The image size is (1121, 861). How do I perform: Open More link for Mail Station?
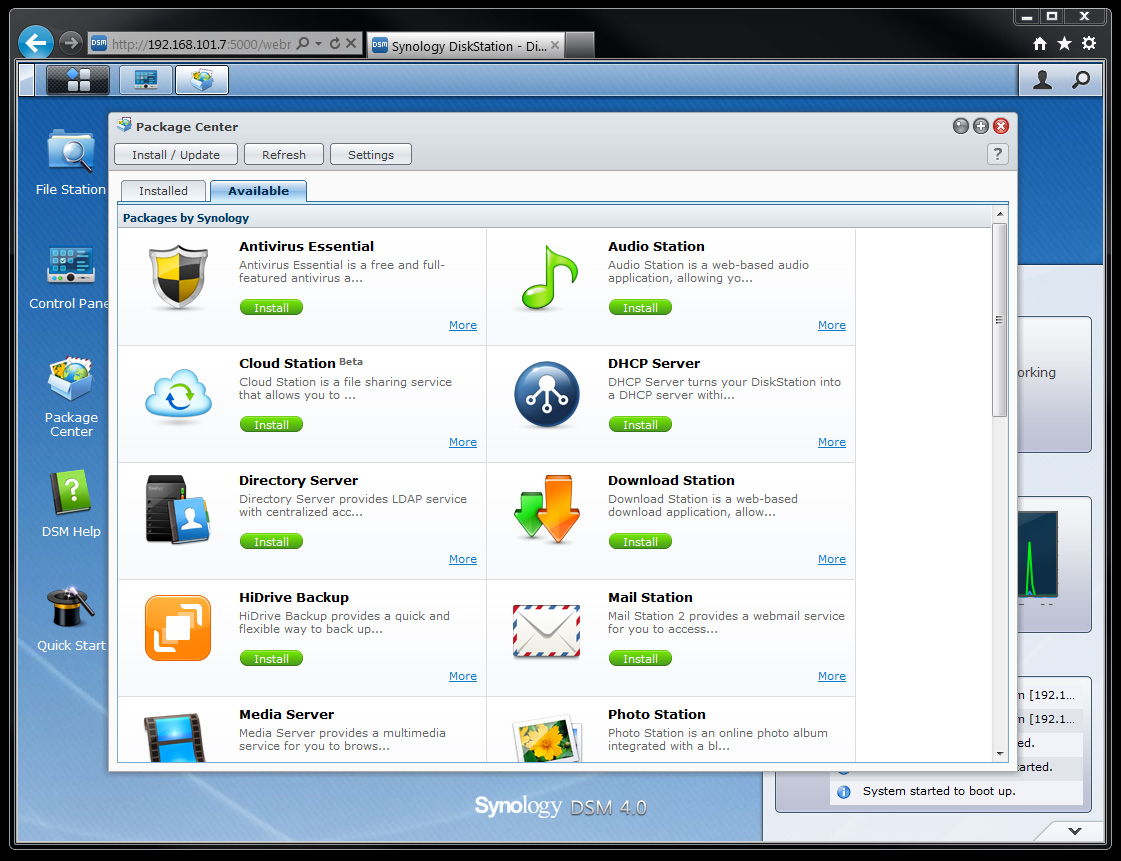point(831,676)
